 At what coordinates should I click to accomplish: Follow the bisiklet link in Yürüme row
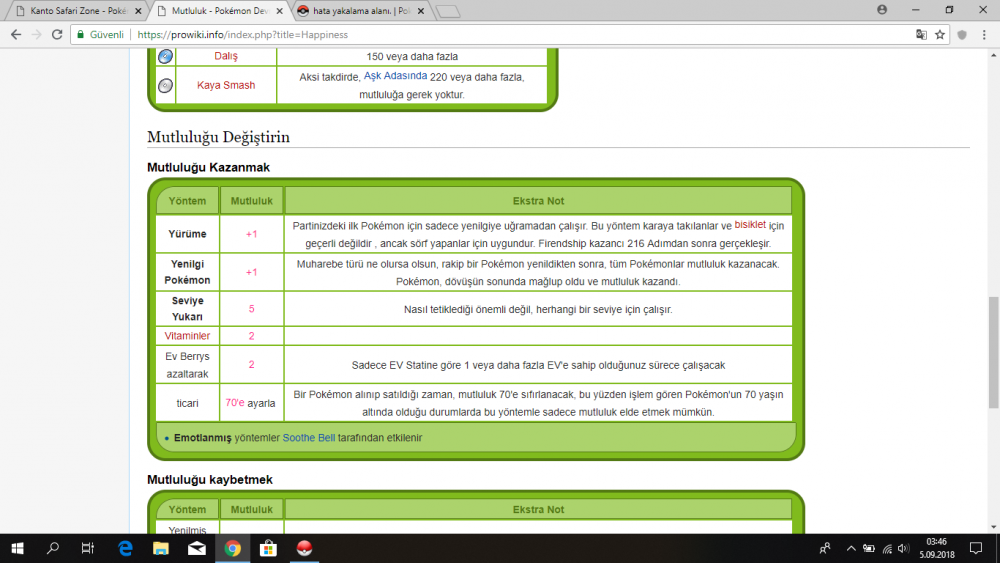point(750,225)
